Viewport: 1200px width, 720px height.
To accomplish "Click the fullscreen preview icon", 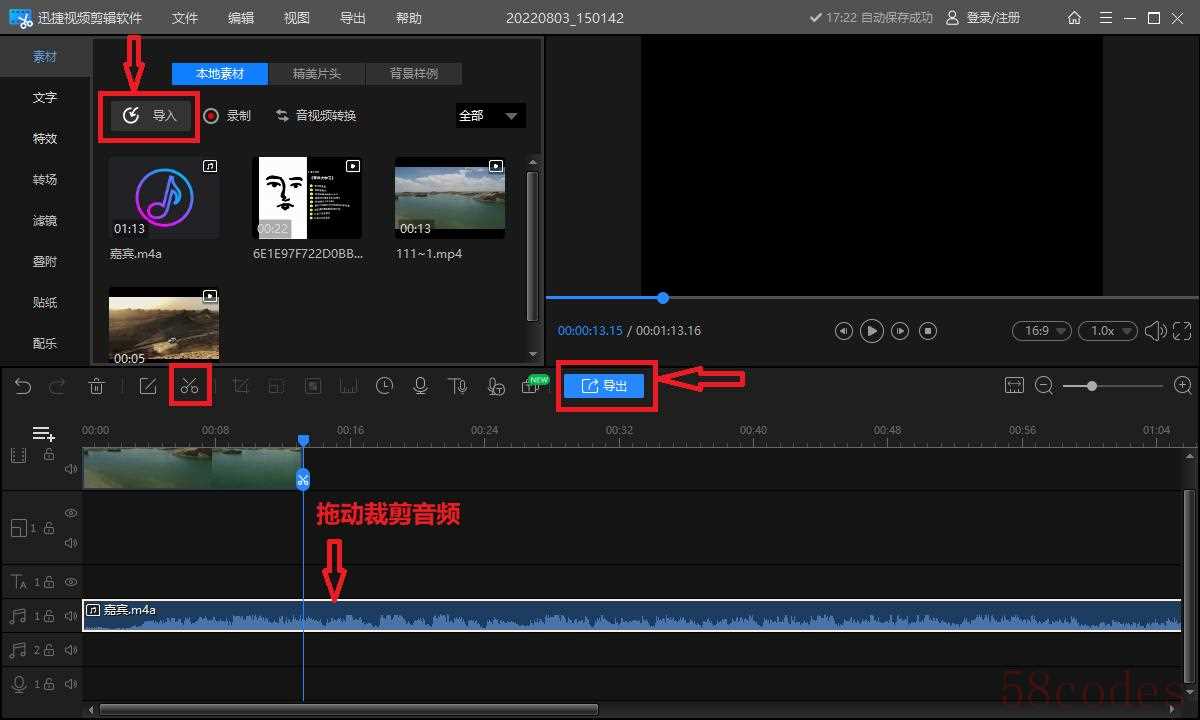I will point(1182,331).
